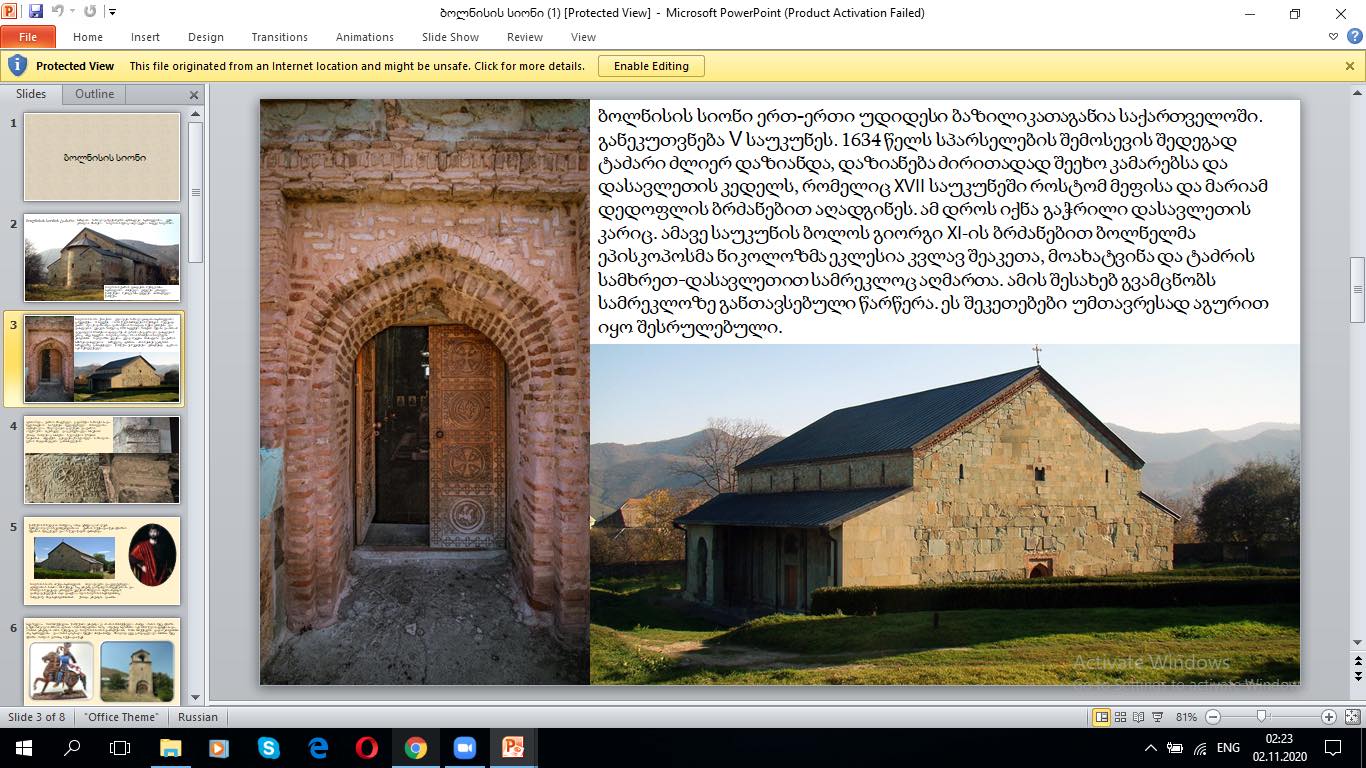Screen dimensions: 1366x768
Task: Open Google Chrome from taskbar
Action: (416, 748)
